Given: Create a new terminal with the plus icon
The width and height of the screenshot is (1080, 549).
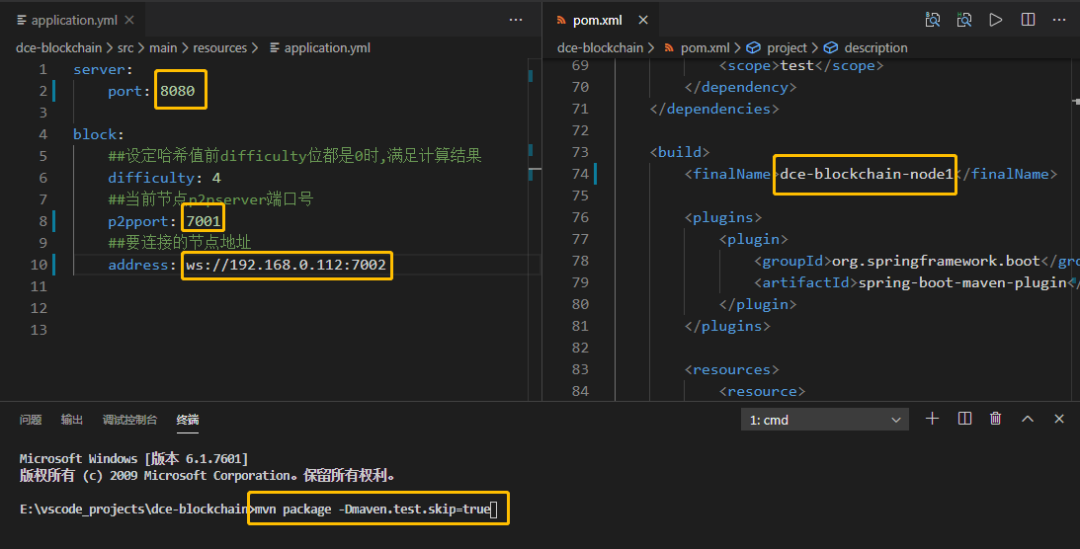Looking at the screenshot, I should (x=932, y=419).
